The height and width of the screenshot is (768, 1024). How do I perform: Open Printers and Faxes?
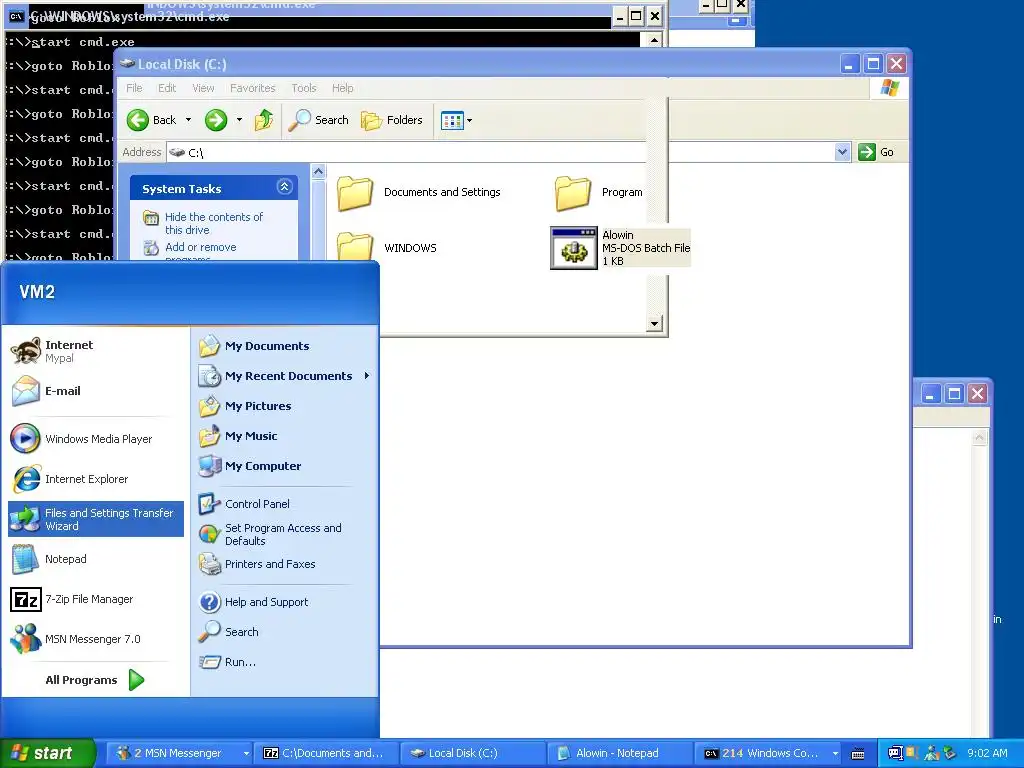[x=285, y=564]
